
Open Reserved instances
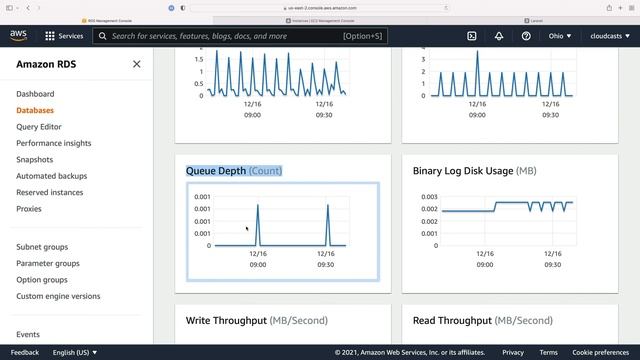point(49,192)
